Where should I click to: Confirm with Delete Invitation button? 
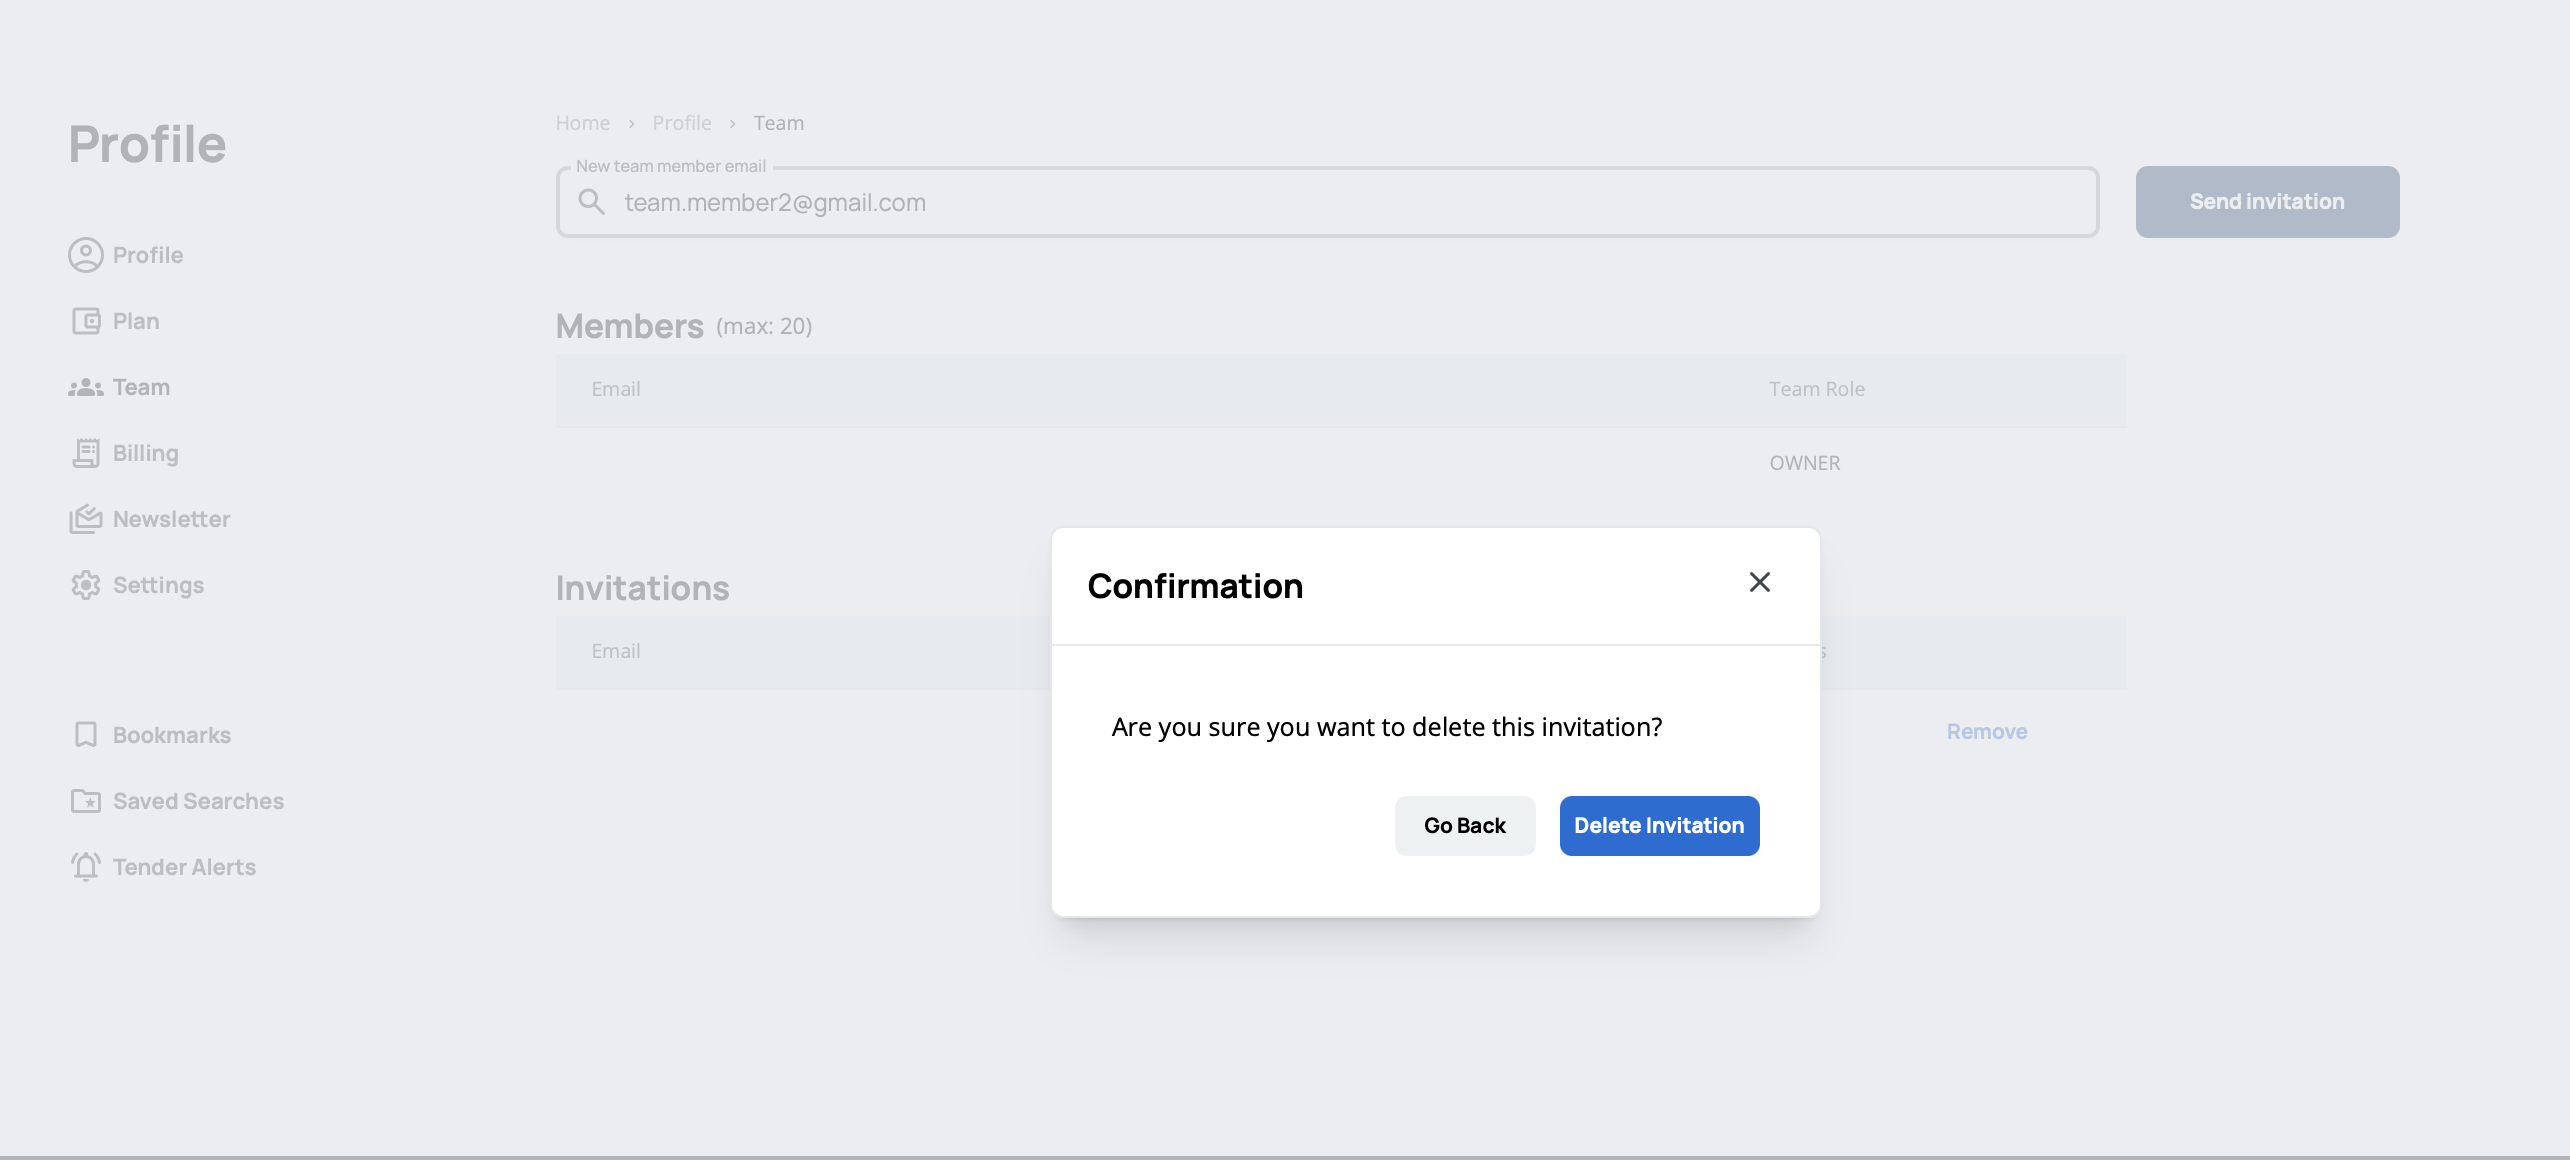coord(1658,826)
